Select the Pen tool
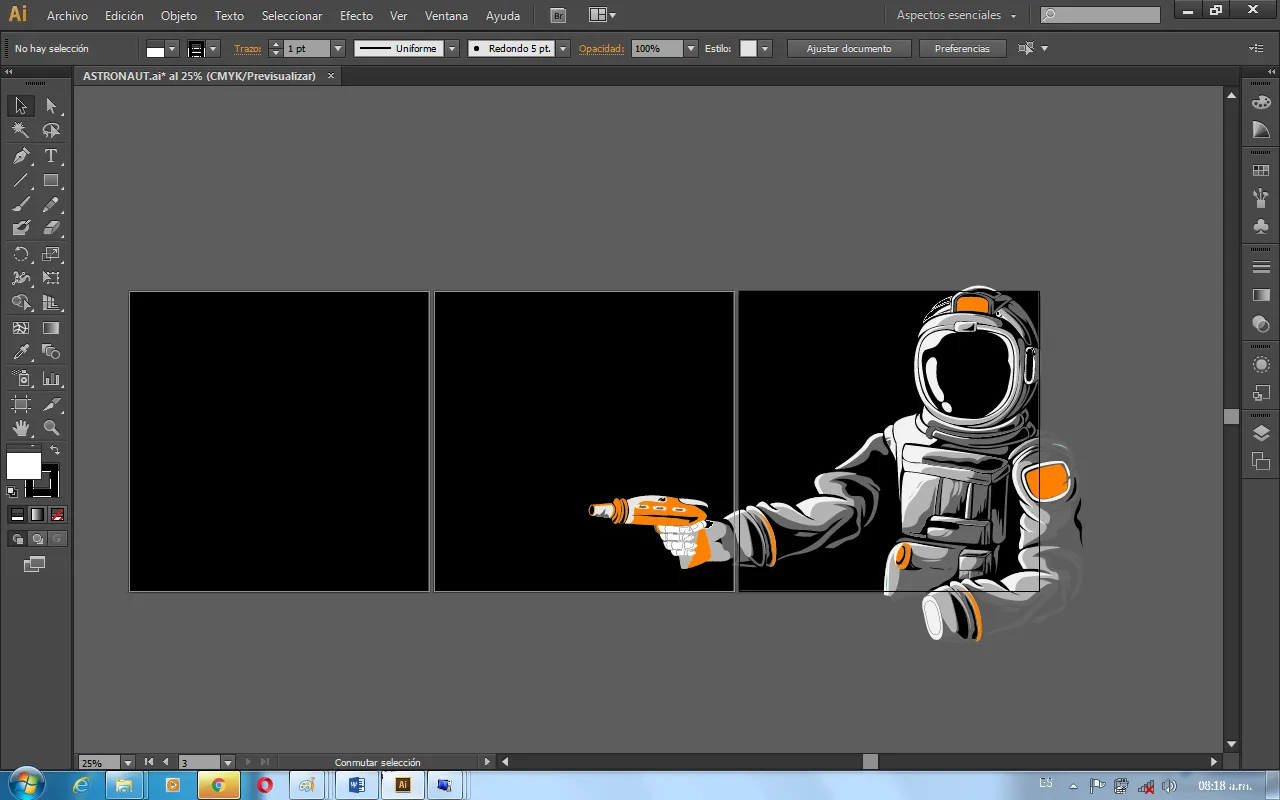Viewport: 1280px width, 800px height. [21, 156]
